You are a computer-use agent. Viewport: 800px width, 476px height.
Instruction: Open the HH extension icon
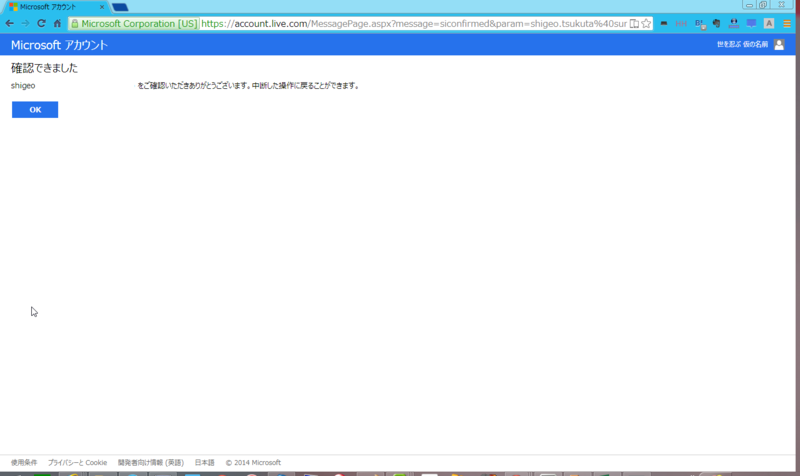click(681, 23)
